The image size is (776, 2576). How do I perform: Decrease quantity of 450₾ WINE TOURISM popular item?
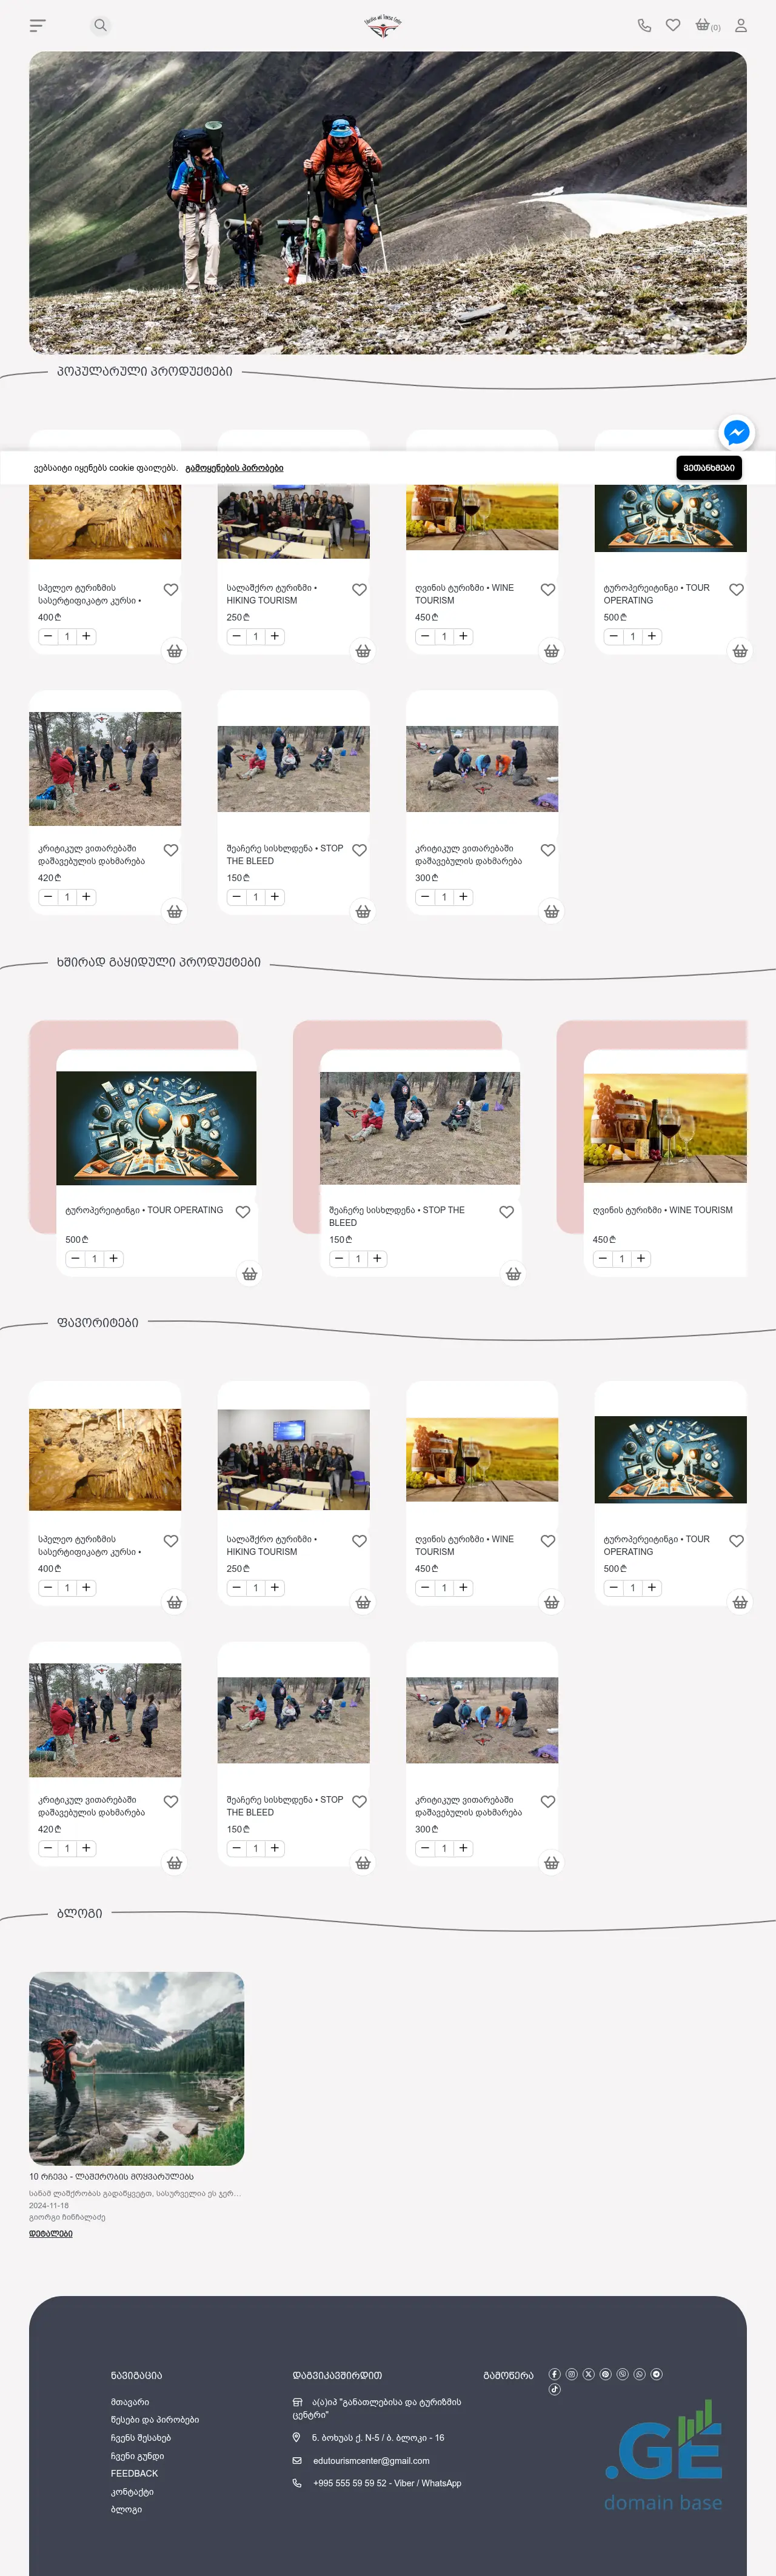pyautogui.click(x=425, y=636)
